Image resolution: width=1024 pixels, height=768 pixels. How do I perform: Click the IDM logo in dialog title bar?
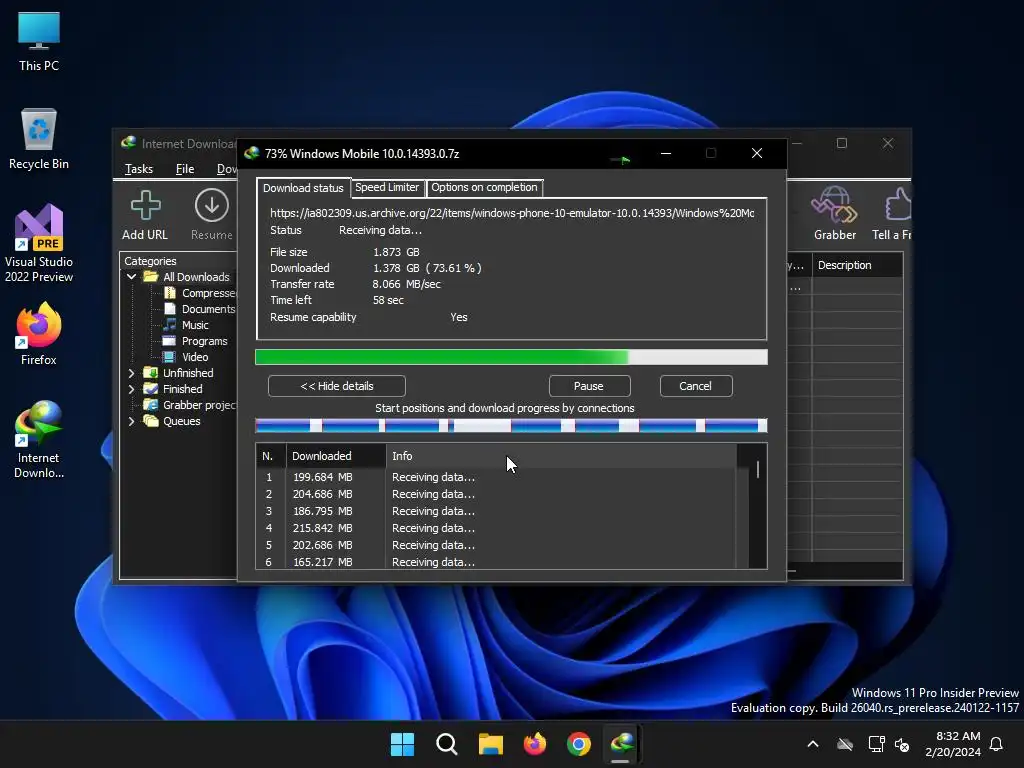click(252, 153)
